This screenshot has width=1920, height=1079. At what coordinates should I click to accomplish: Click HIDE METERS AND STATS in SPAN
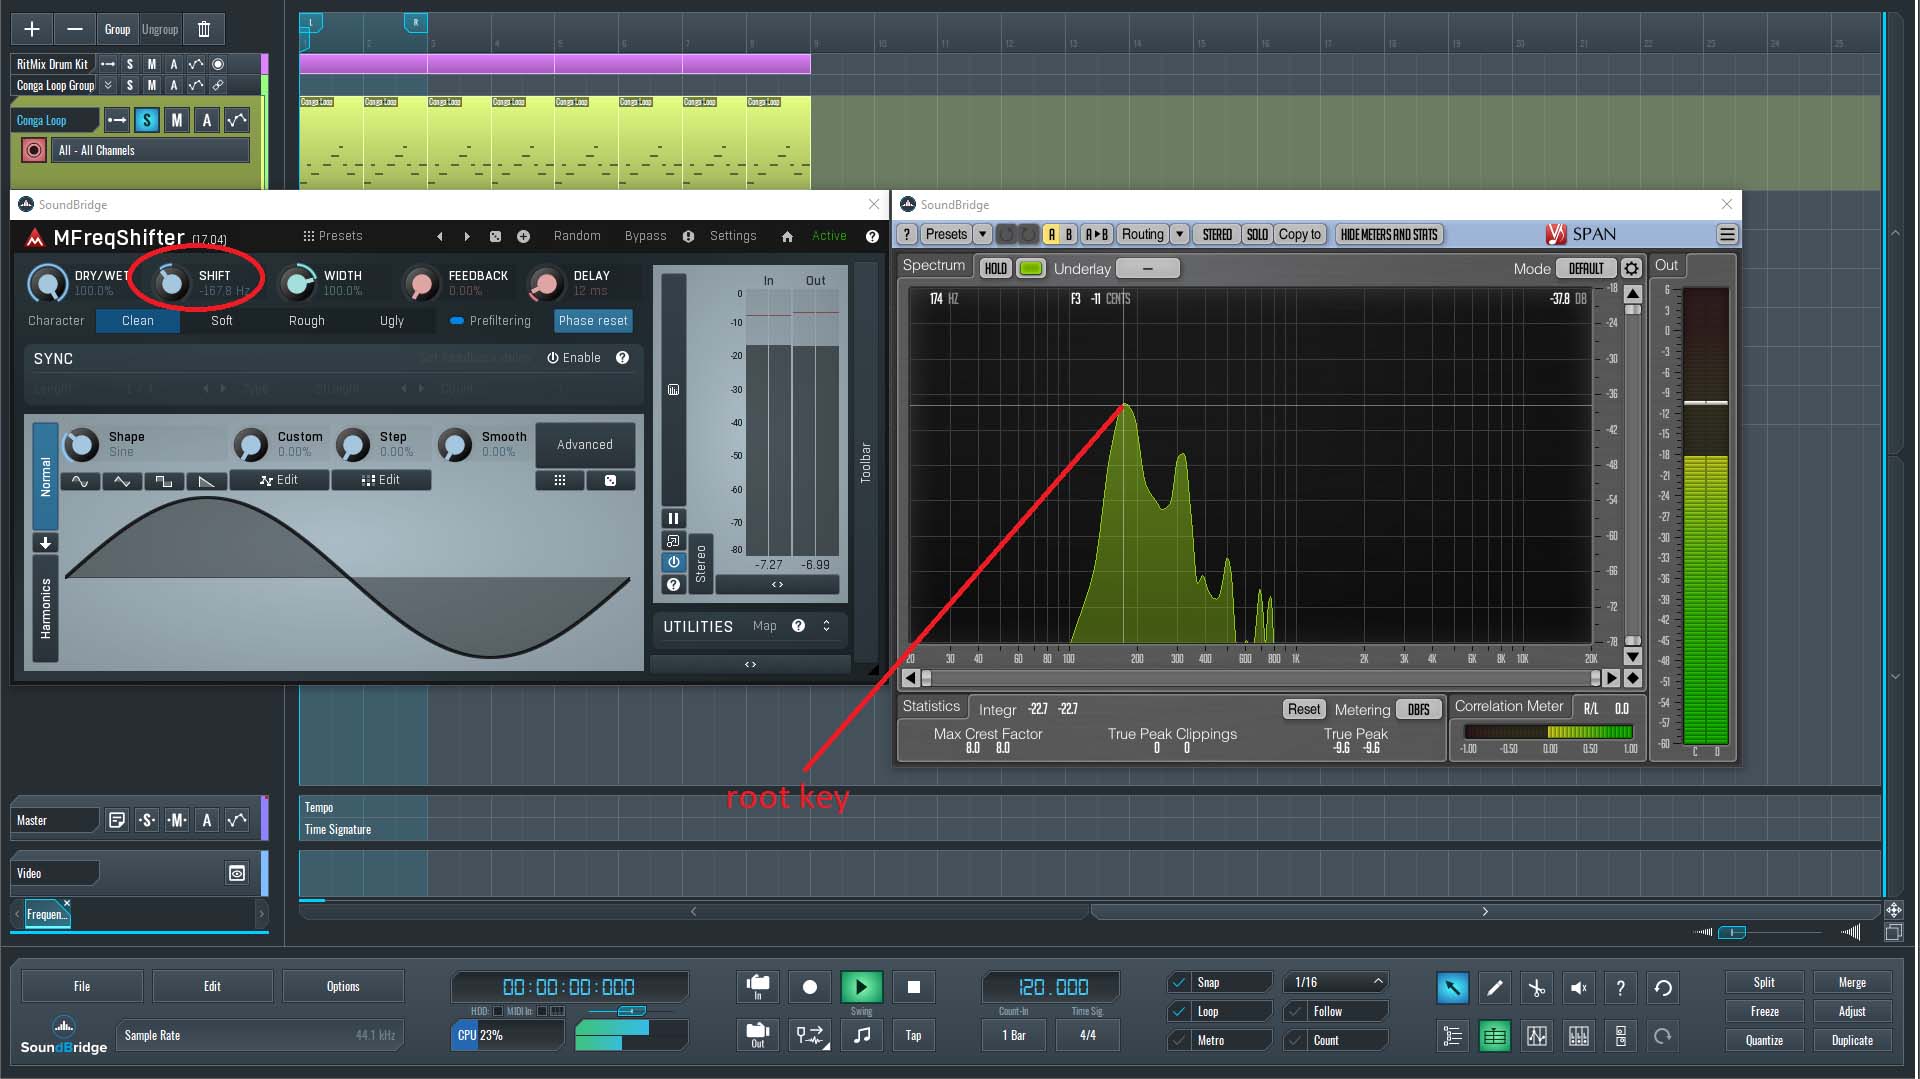1389,235
